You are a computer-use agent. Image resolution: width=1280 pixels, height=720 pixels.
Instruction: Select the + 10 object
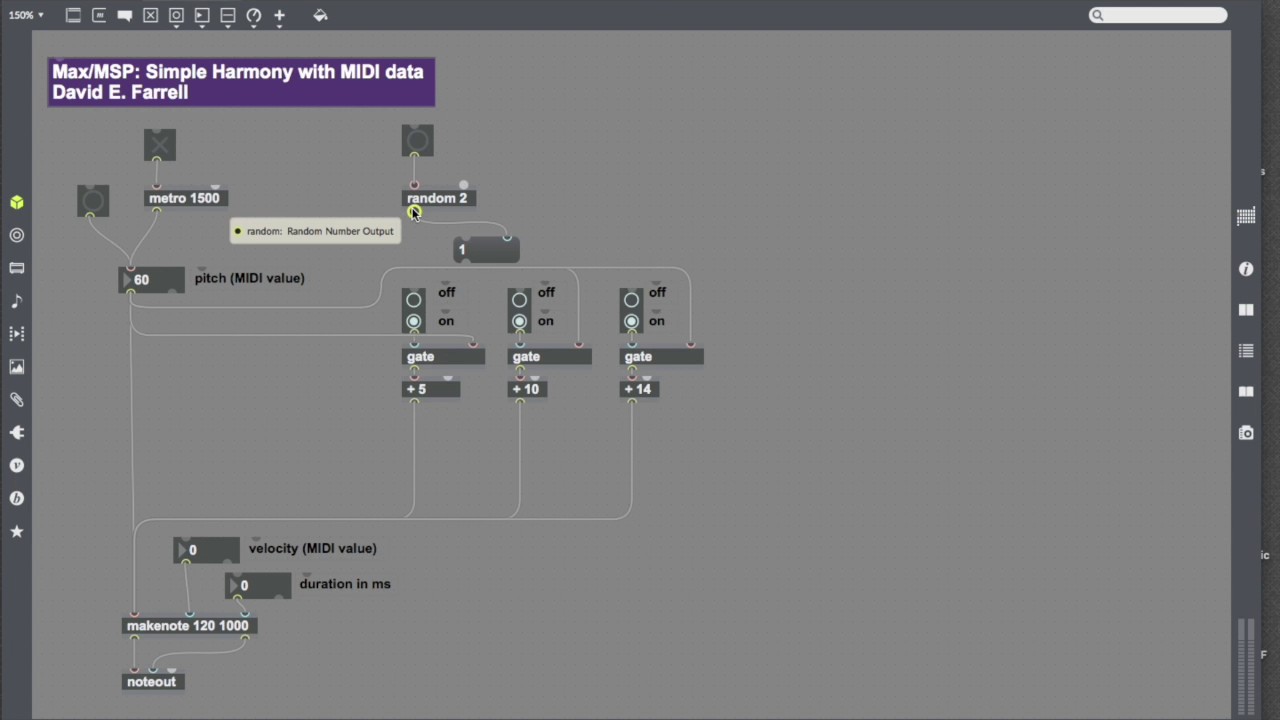coord(527,389)
